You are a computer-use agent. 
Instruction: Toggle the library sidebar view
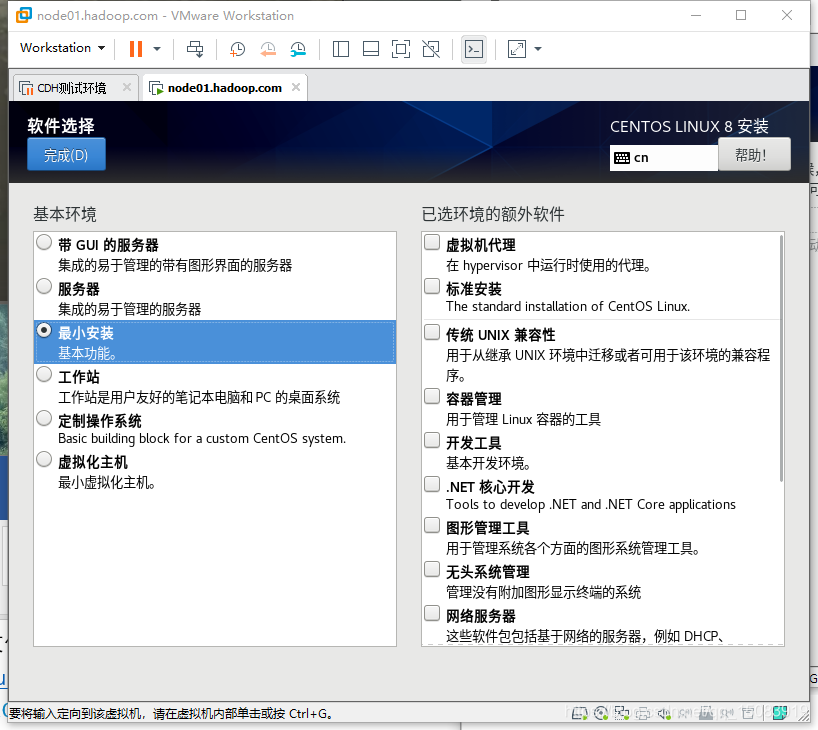tap(341, 49)
